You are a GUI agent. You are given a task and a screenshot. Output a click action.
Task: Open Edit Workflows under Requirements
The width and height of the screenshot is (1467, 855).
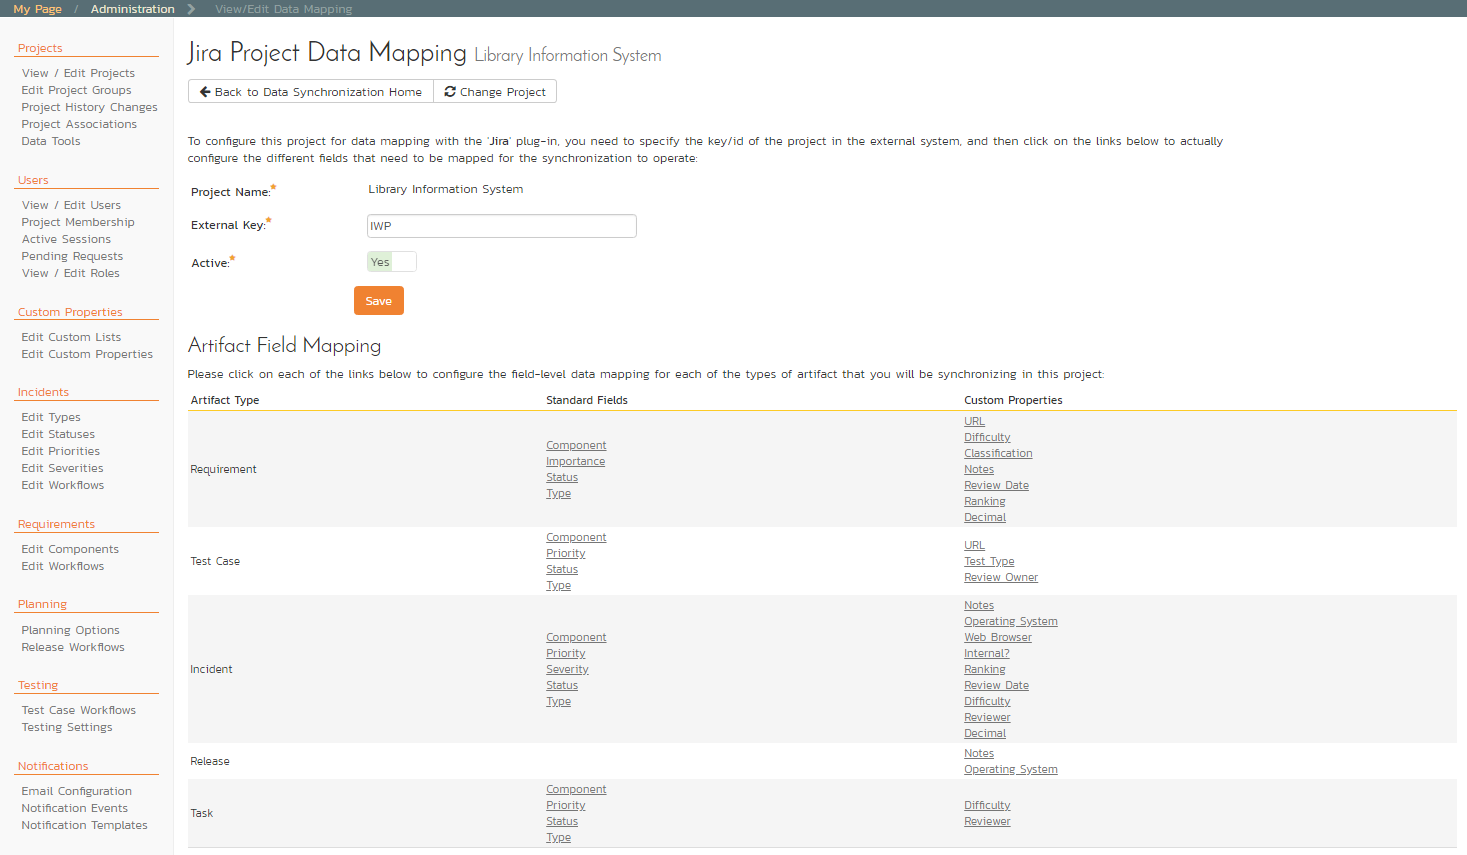tap(63, 566)
